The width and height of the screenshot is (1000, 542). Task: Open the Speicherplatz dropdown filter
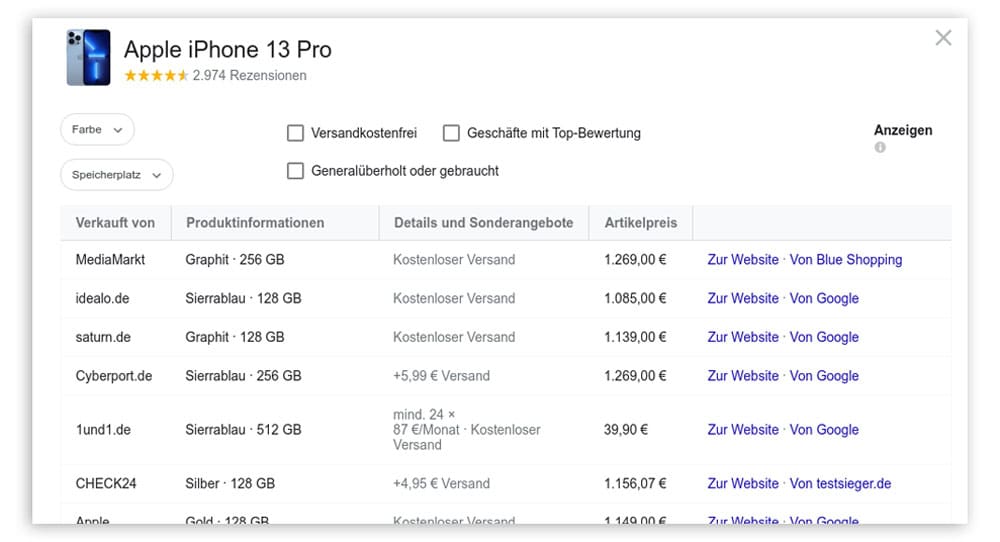[x=117, y=175]
